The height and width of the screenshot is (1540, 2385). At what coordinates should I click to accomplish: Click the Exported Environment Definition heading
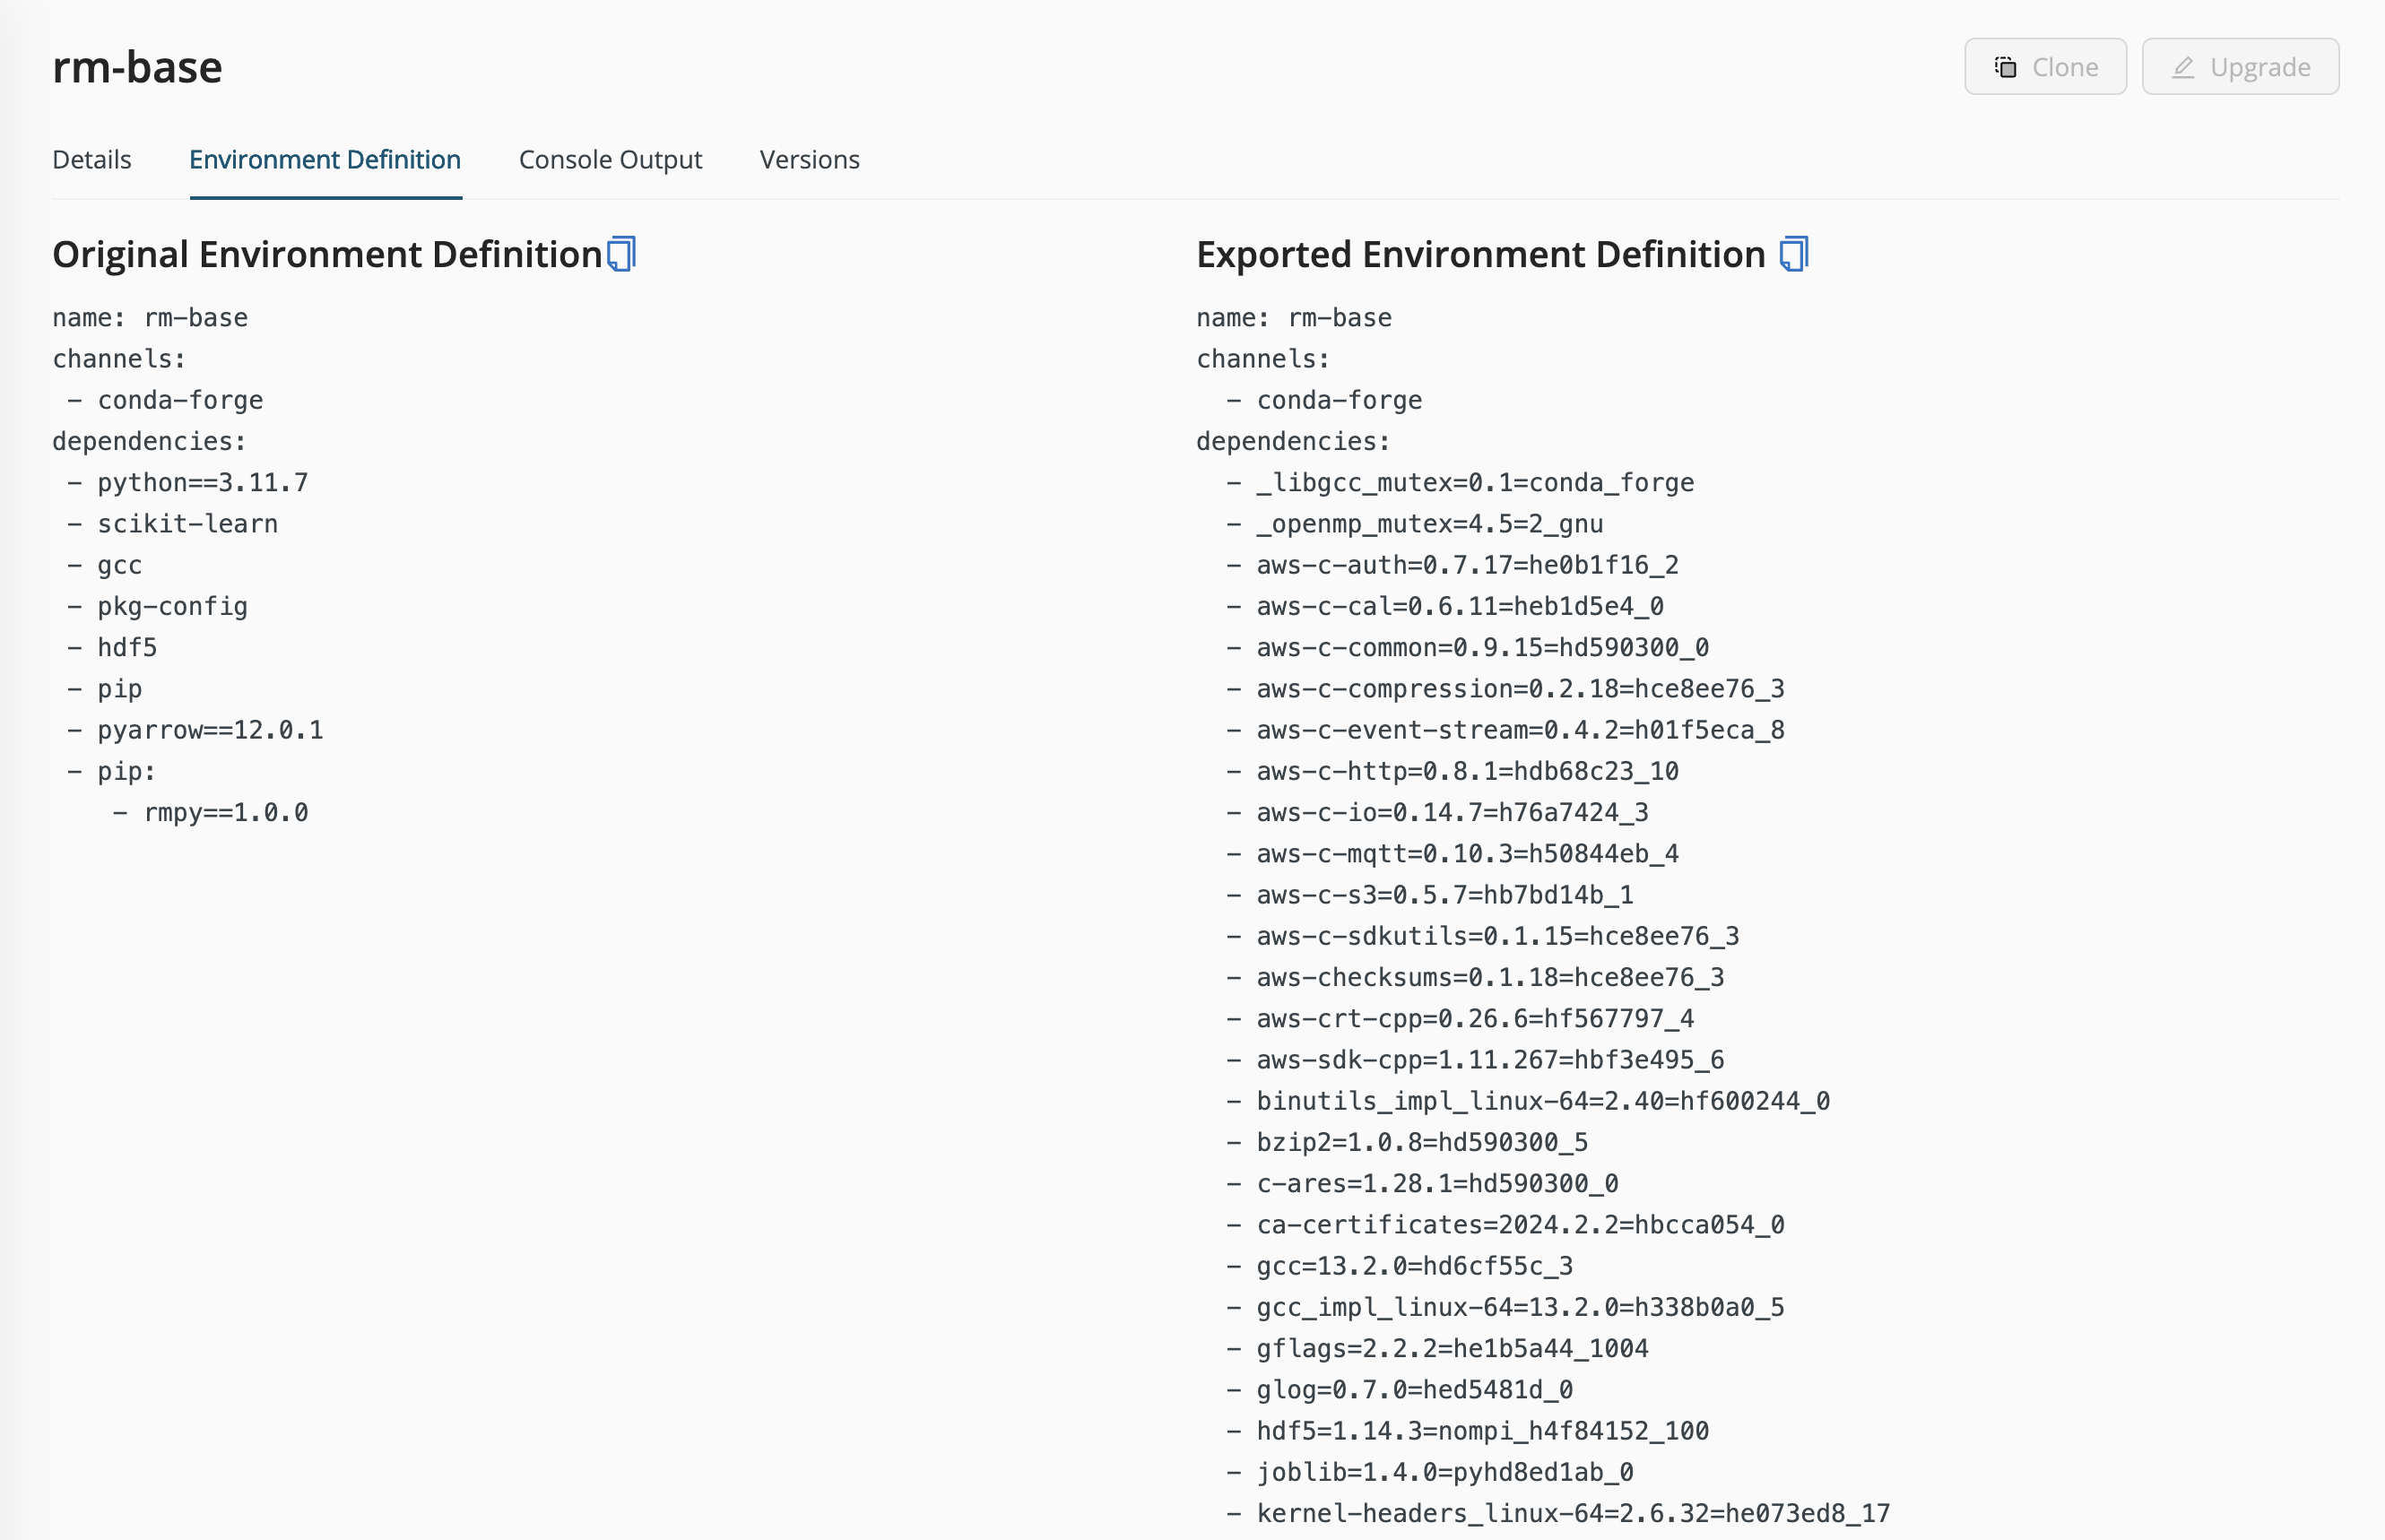pyautogui.click(x=1481, y=254)
